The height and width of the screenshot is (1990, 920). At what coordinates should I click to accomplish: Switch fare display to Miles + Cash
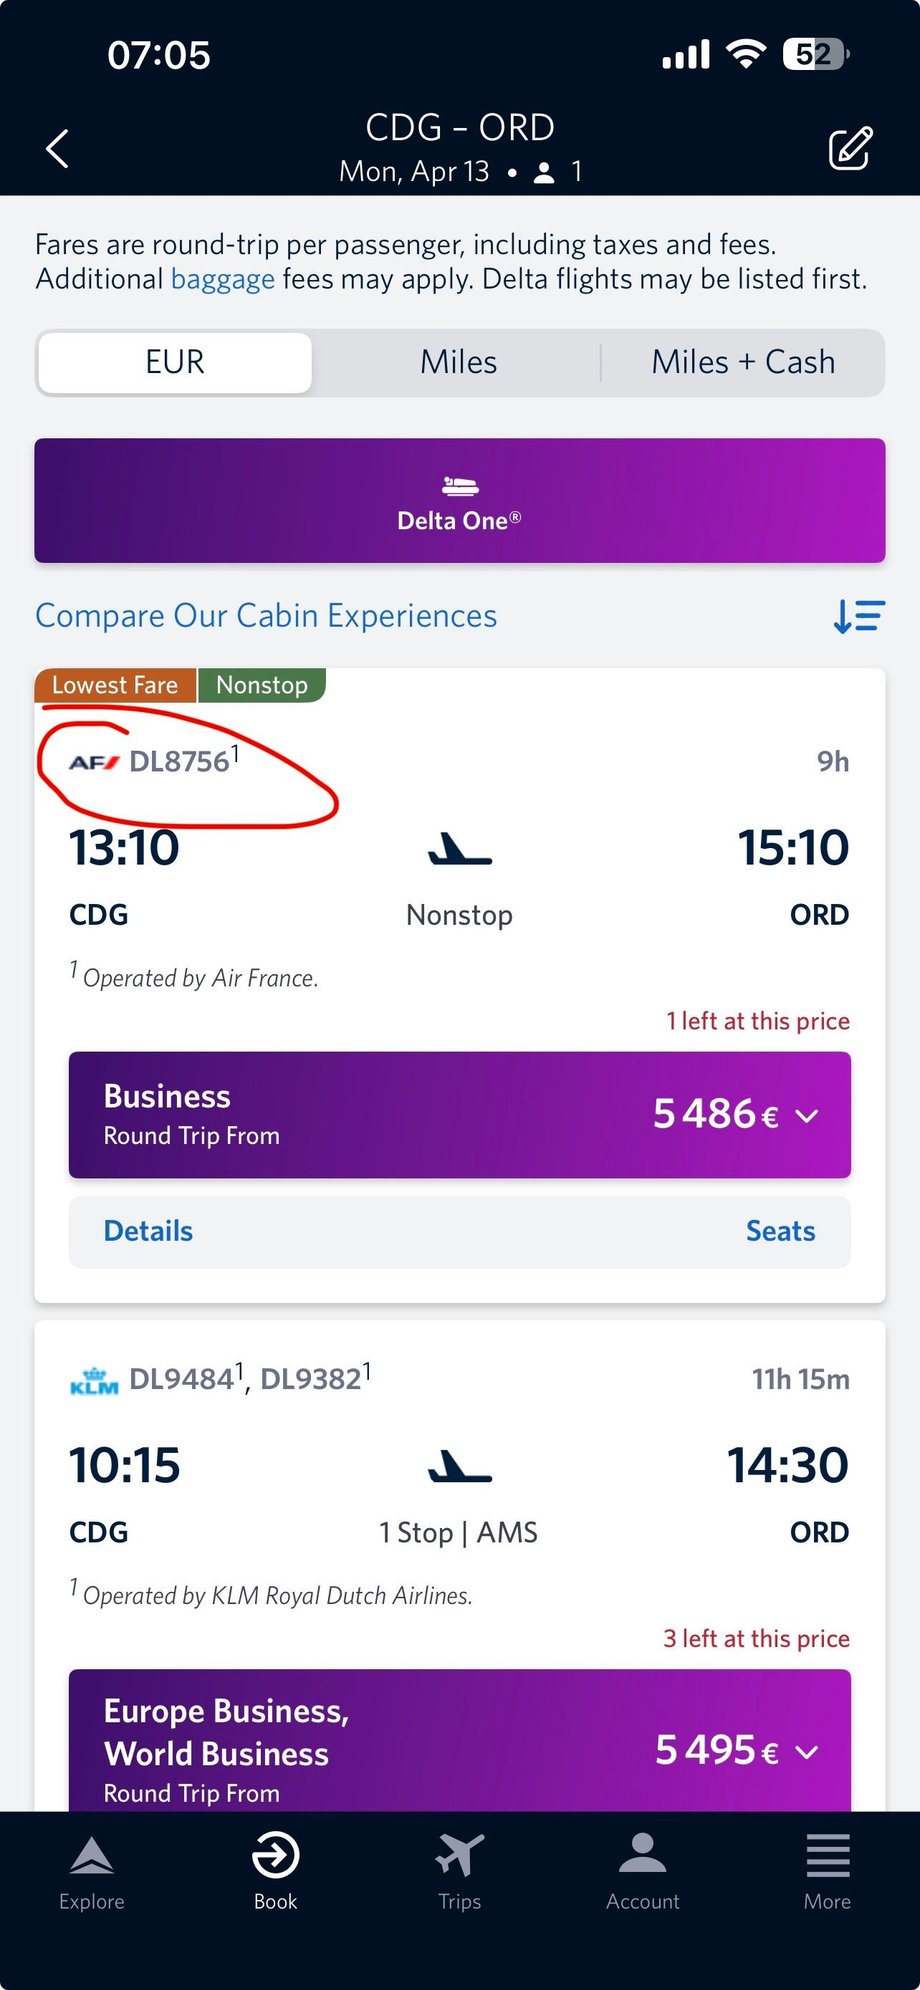coord(742,362)
